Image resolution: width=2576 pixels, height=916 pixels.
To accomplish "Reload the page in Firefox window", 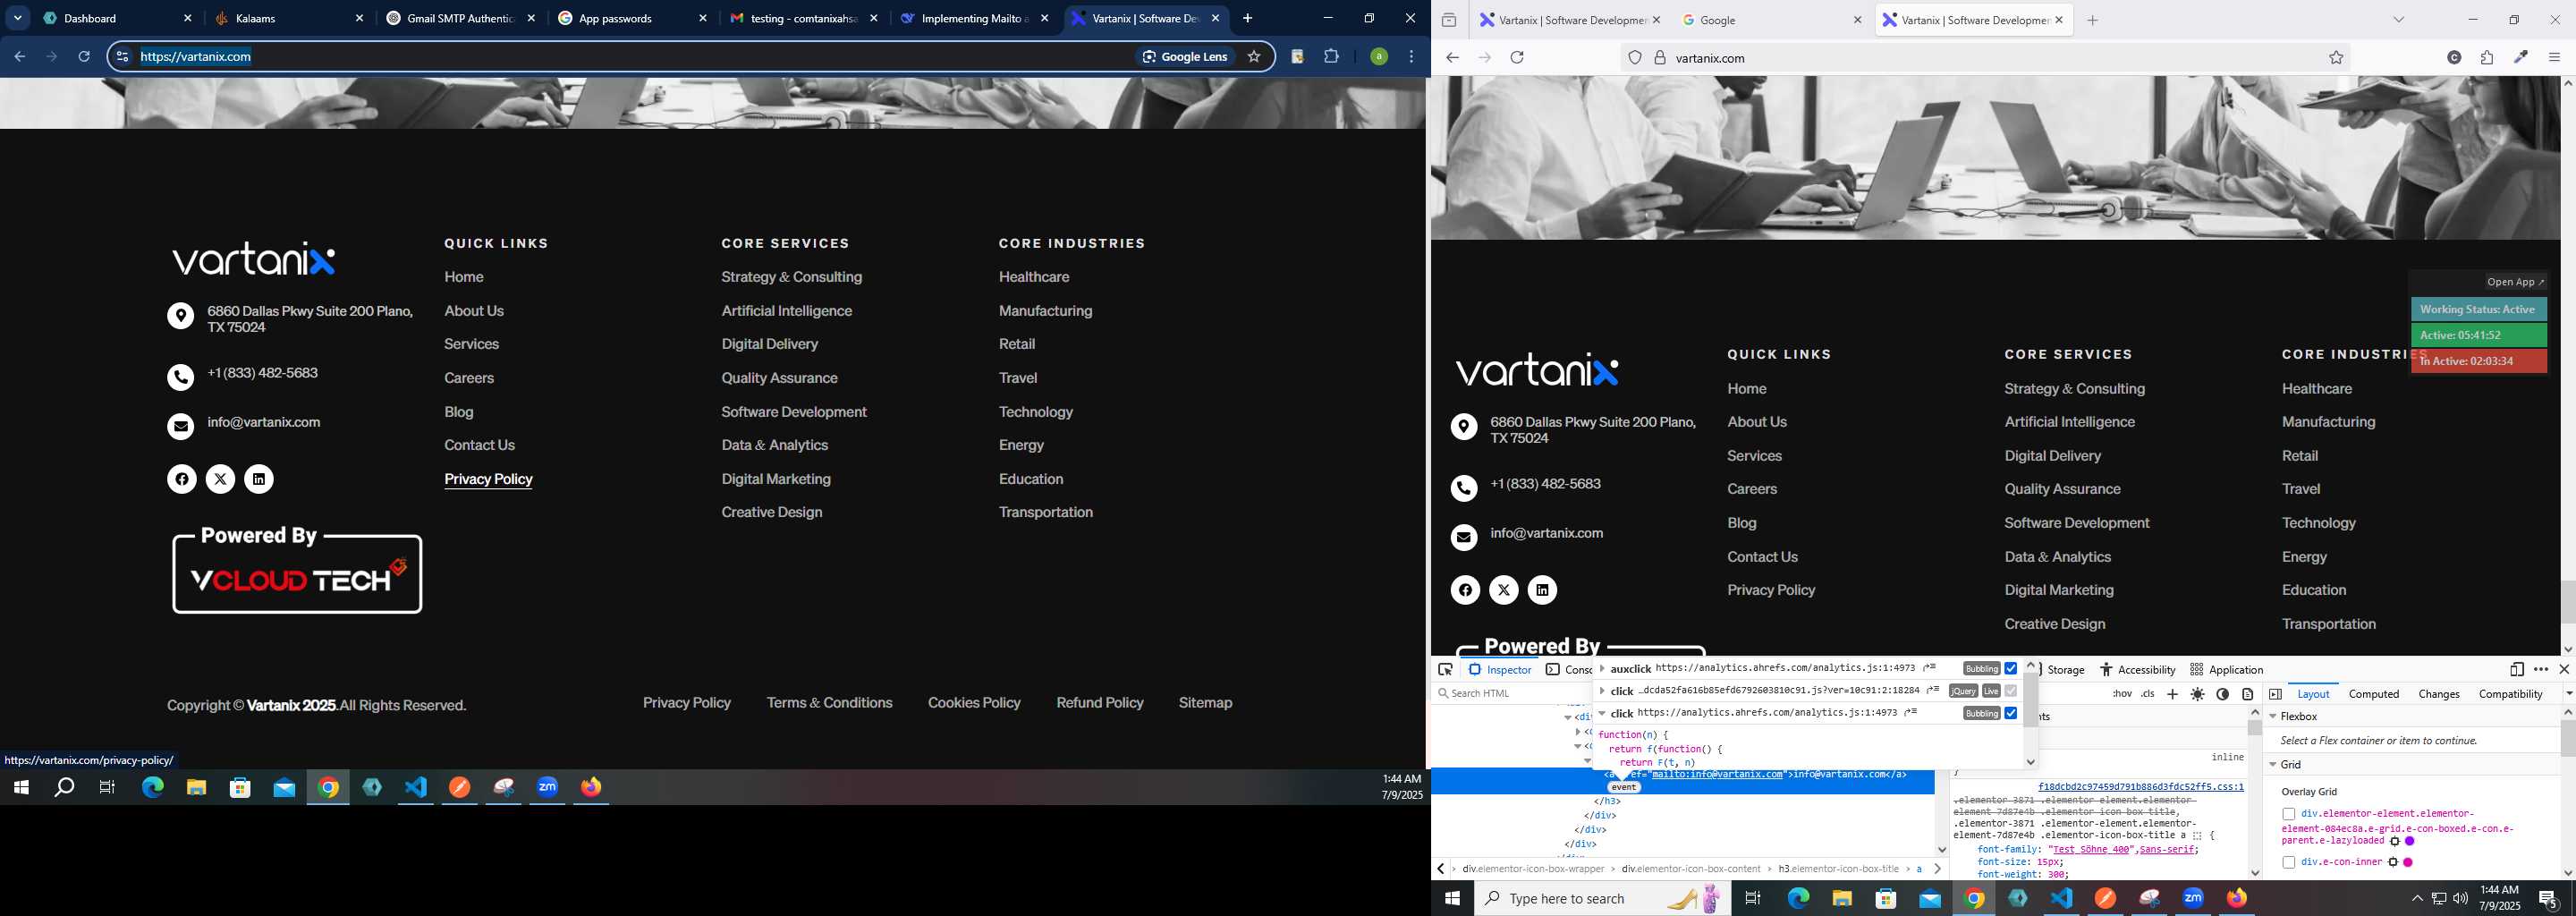I will pyautogui.click(x=1517, y=58).
